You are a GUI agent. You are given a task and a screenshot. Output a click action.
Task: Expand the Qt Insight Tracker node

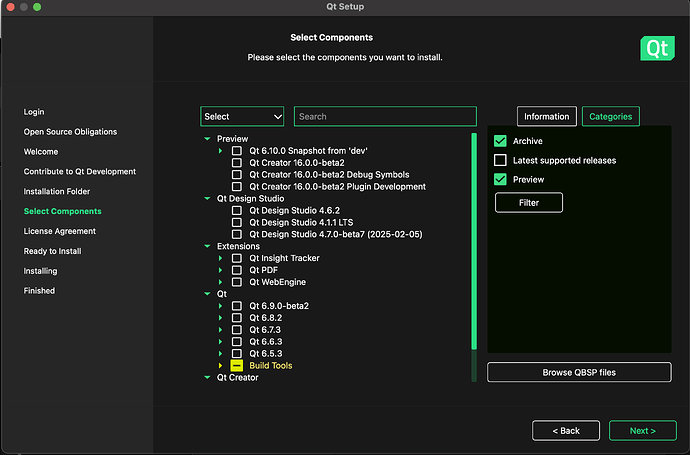(220, 258)
